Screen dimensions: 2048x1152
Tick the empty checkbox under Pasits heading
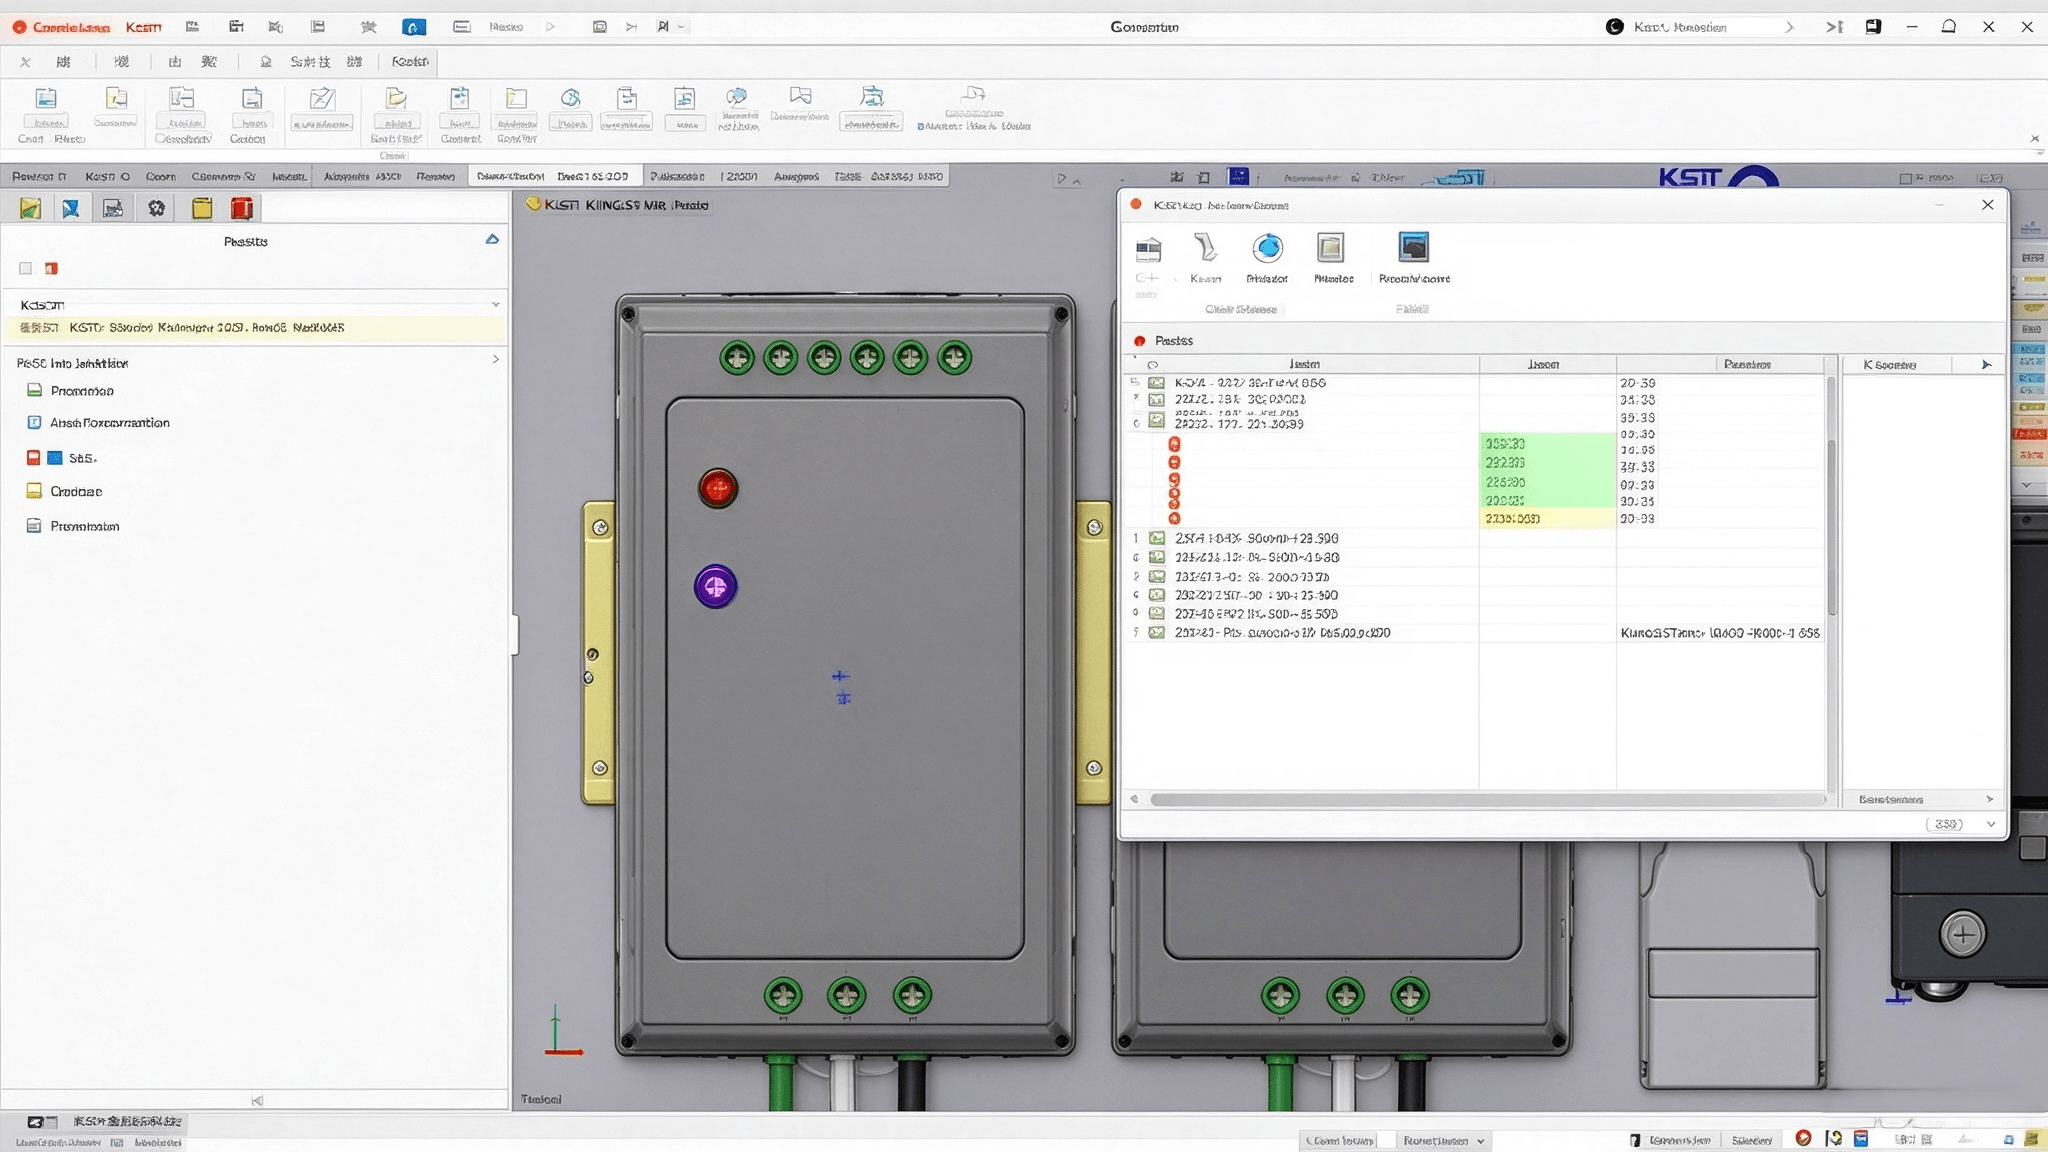[26, 268]
